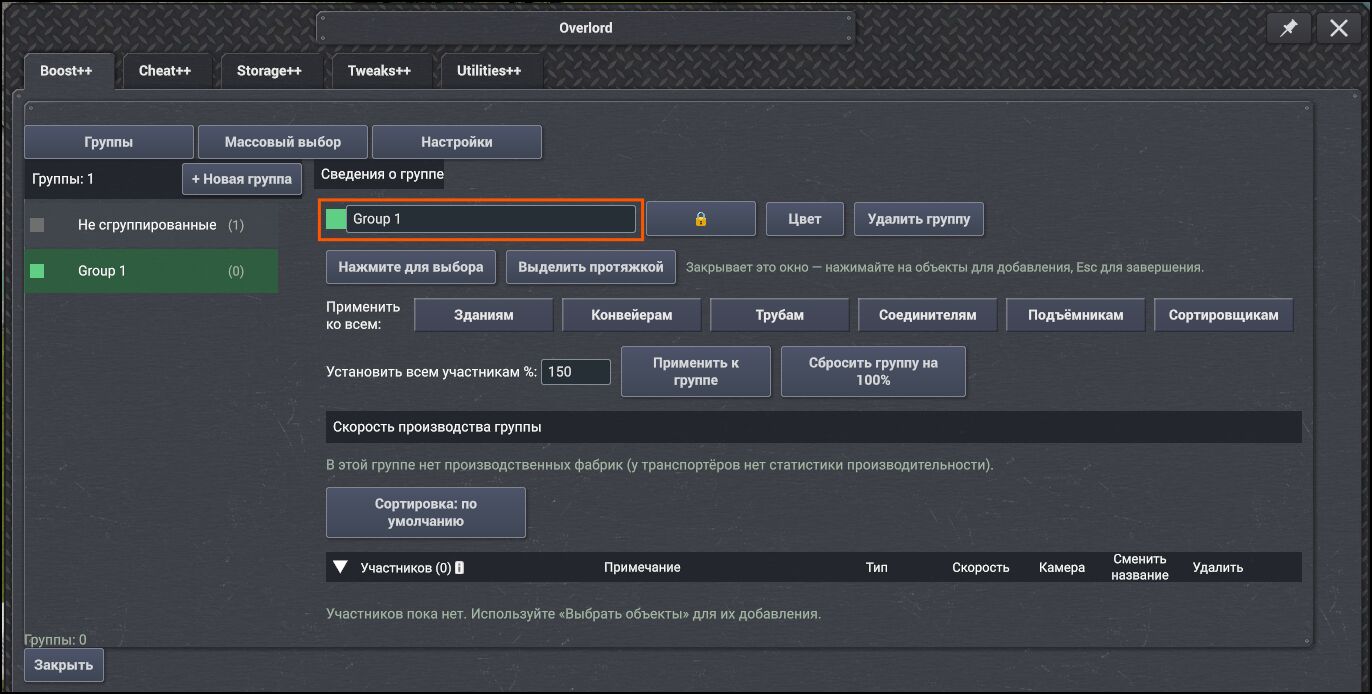Collapse the Участников list triangle

point(340,567)
